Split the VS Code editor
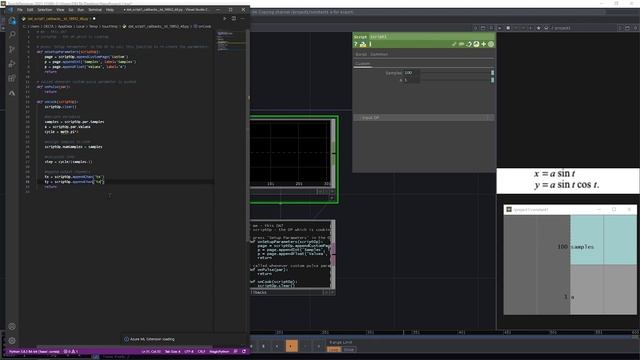The image size is (640, 360). [234, 18]
